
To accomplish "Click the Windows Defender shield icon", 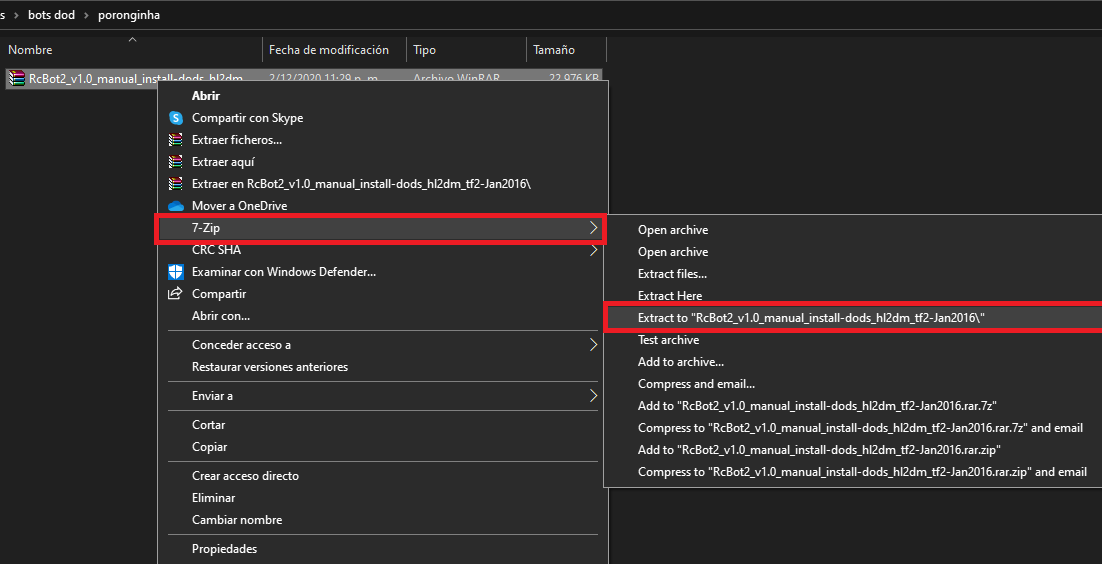I will pyautogui.click(x=176, y=272).
